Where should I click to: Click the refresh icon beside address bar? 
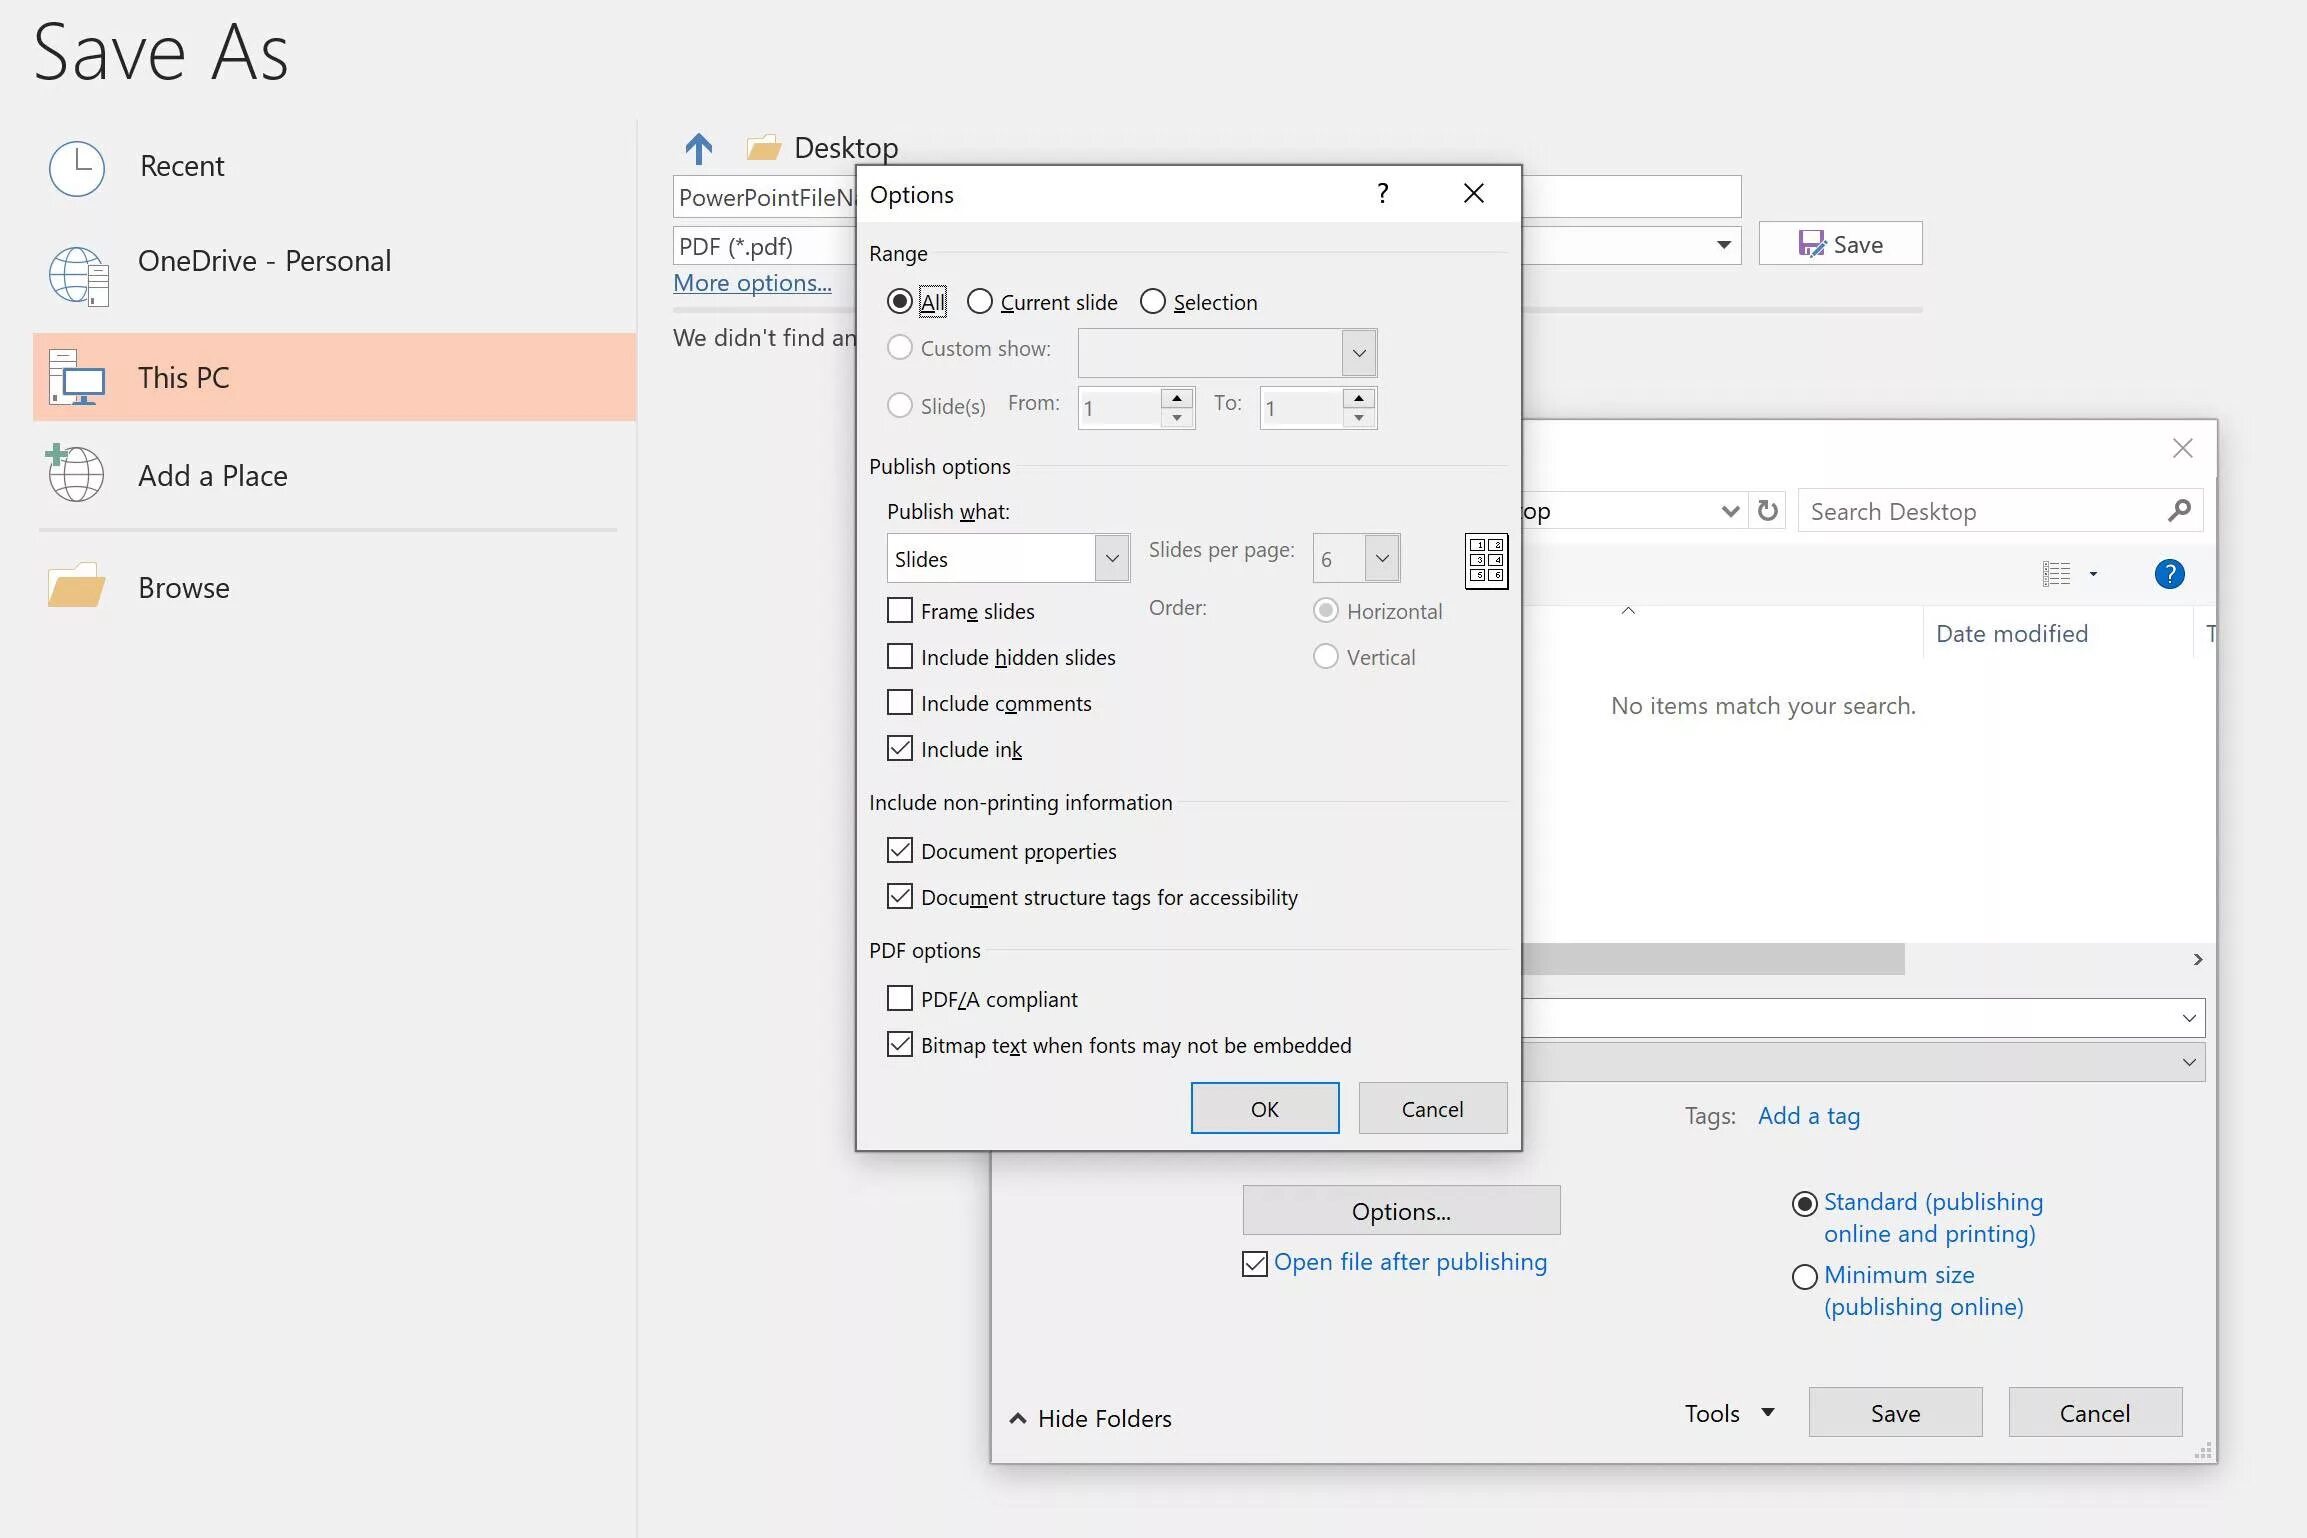1767,511
